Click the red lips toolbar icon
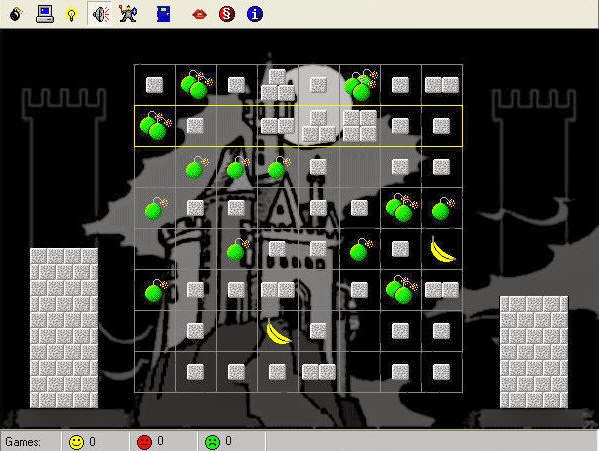 (x=199, y=15)
